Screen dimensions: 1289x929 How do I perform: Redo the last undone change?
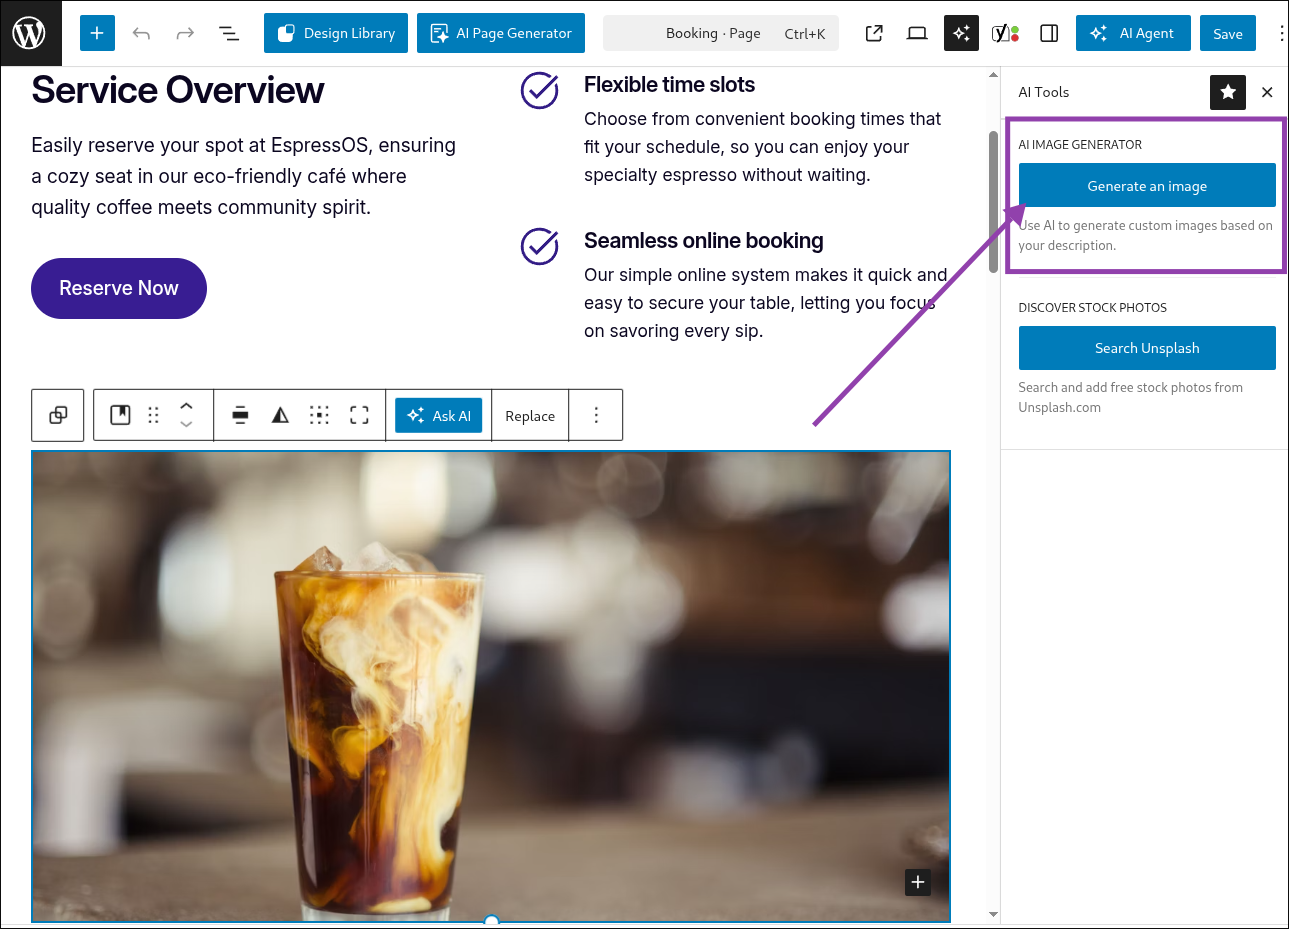(x=185, y=33)
